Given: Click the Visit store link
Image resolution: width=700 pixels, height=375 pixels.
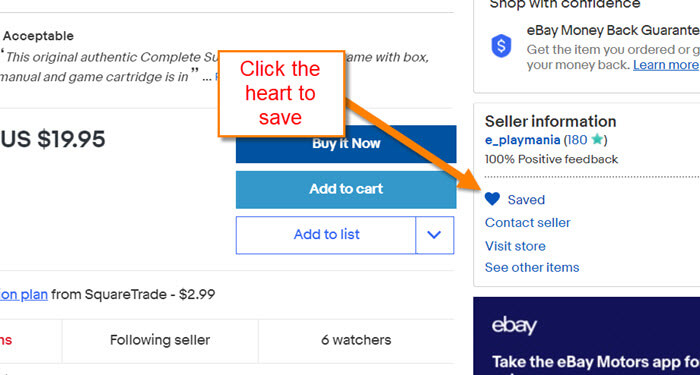Looking at the screenshot, I should 515,246.
